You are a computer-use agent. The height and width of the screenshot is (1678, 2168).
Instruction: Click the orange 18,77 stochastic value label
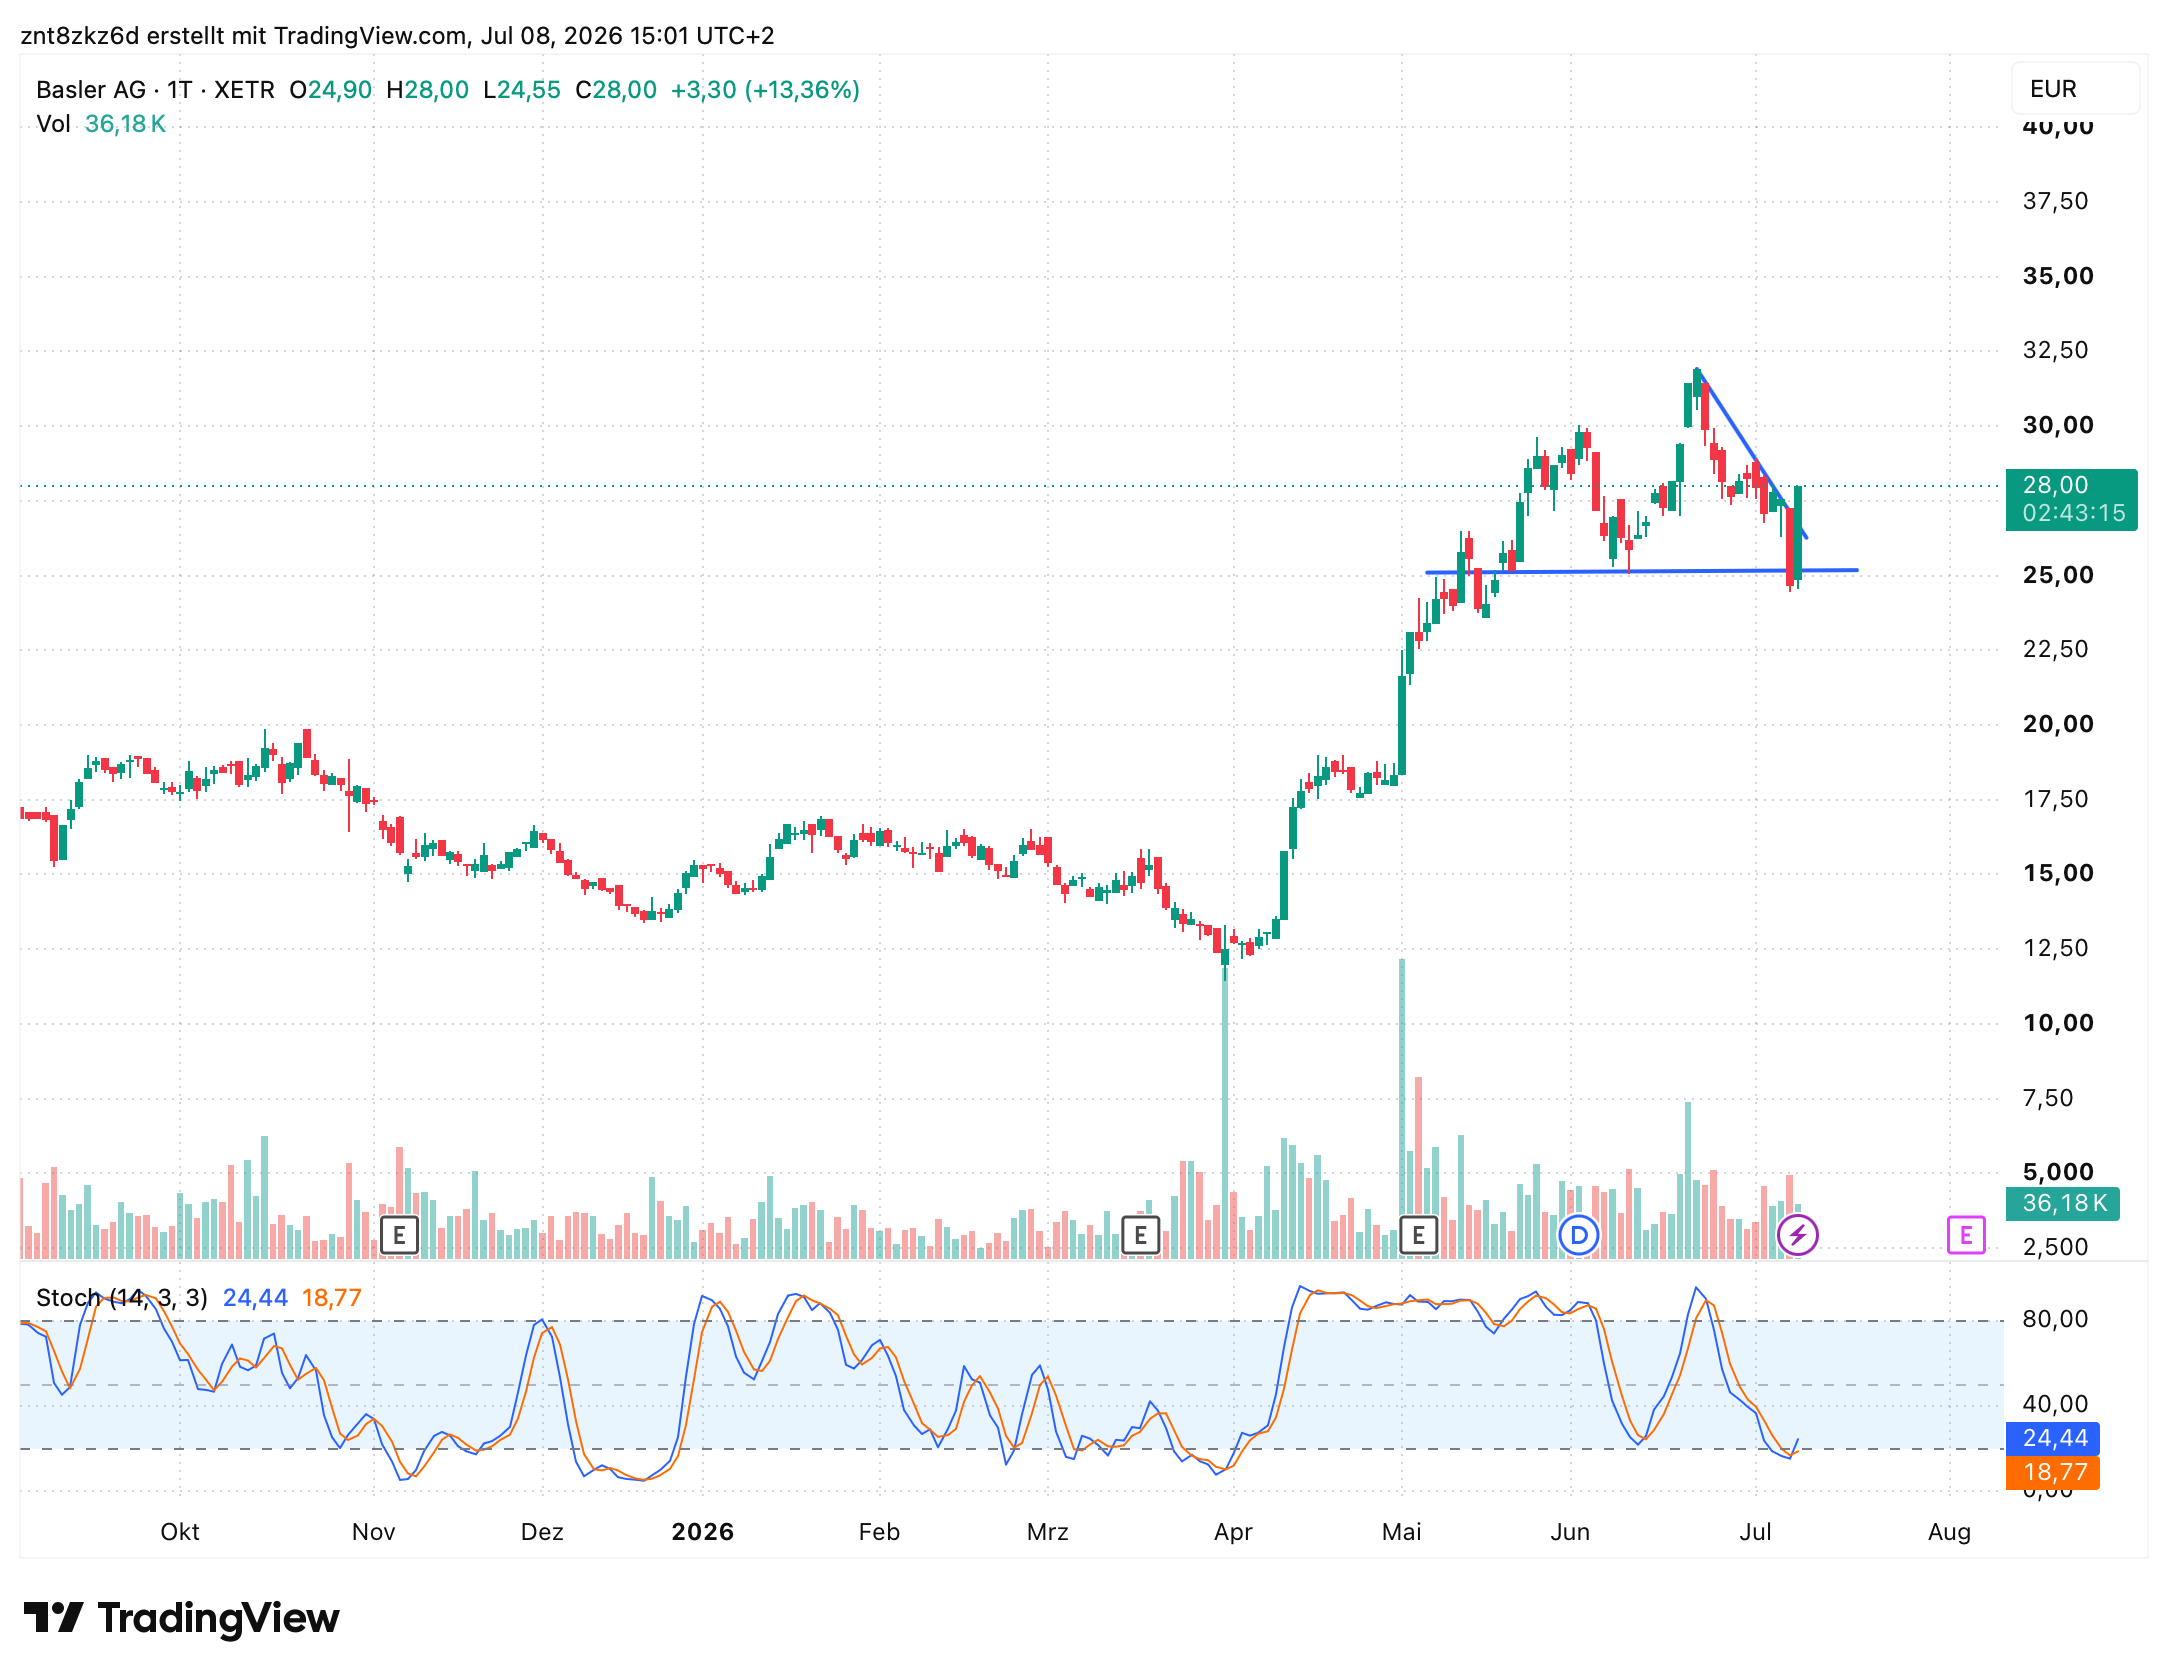(x=2052, y=1472)
